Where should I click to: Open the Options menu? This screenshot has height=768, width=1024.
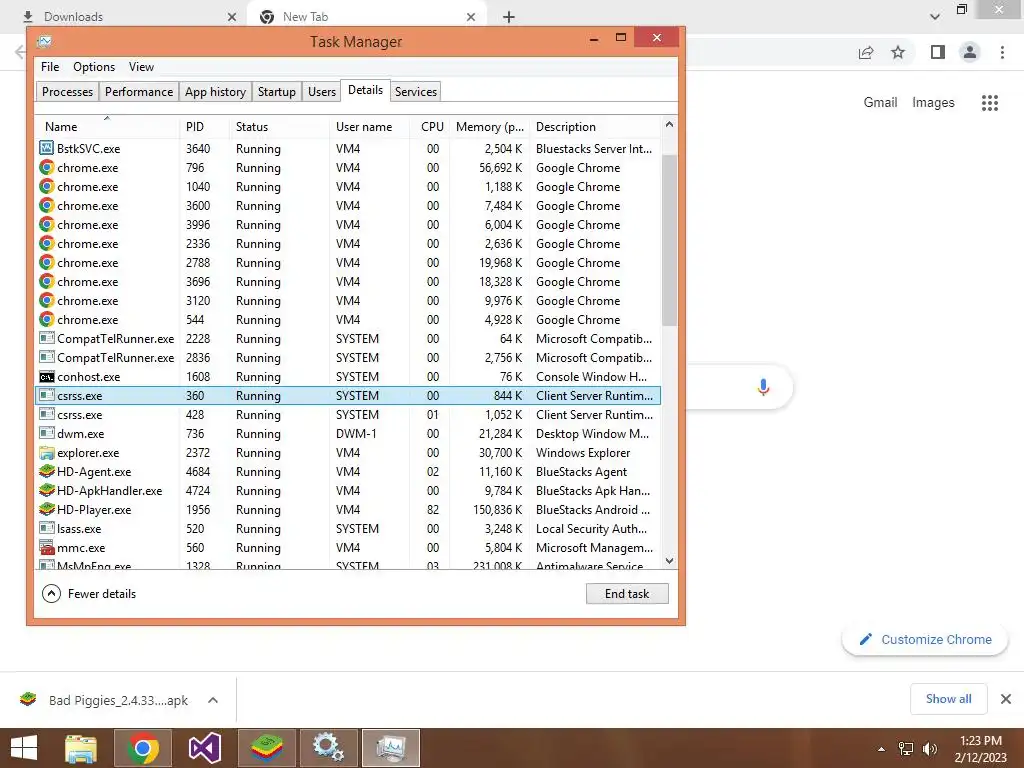pos(94,67)
